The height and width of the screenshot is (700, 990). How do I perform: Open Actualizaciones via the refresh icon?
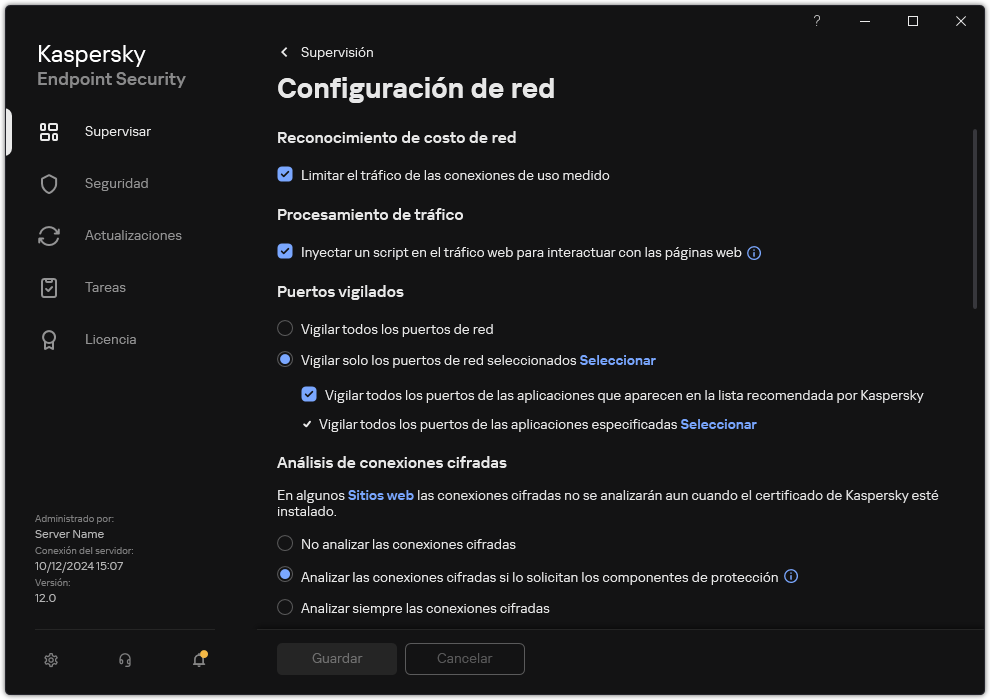48,235
